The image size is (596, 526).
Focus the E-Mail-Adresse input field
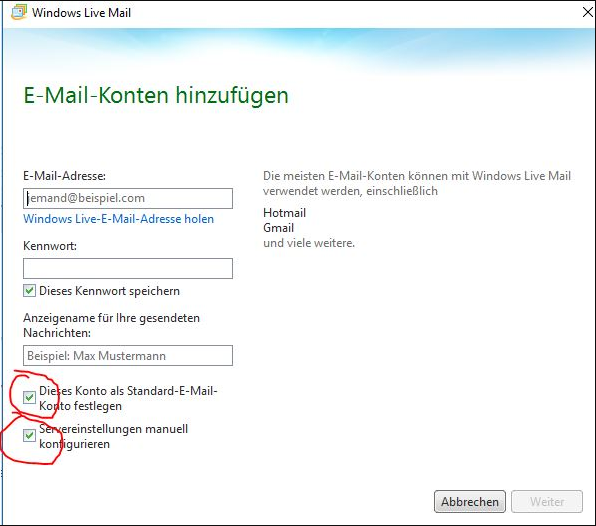click(x=128, y=198)
